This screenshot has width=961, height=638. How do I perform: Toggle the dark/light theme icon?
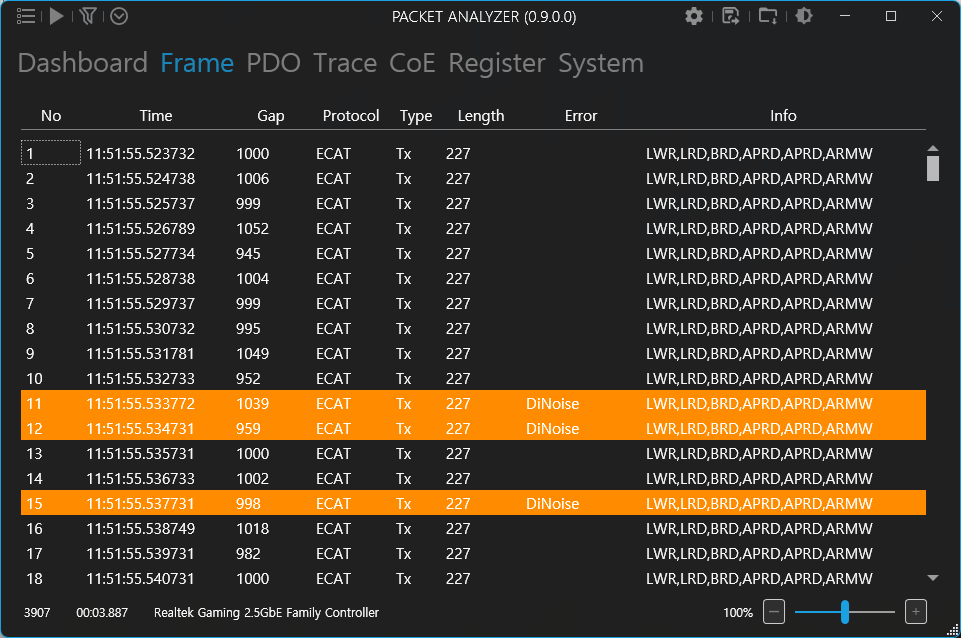[x=804, y=16]
